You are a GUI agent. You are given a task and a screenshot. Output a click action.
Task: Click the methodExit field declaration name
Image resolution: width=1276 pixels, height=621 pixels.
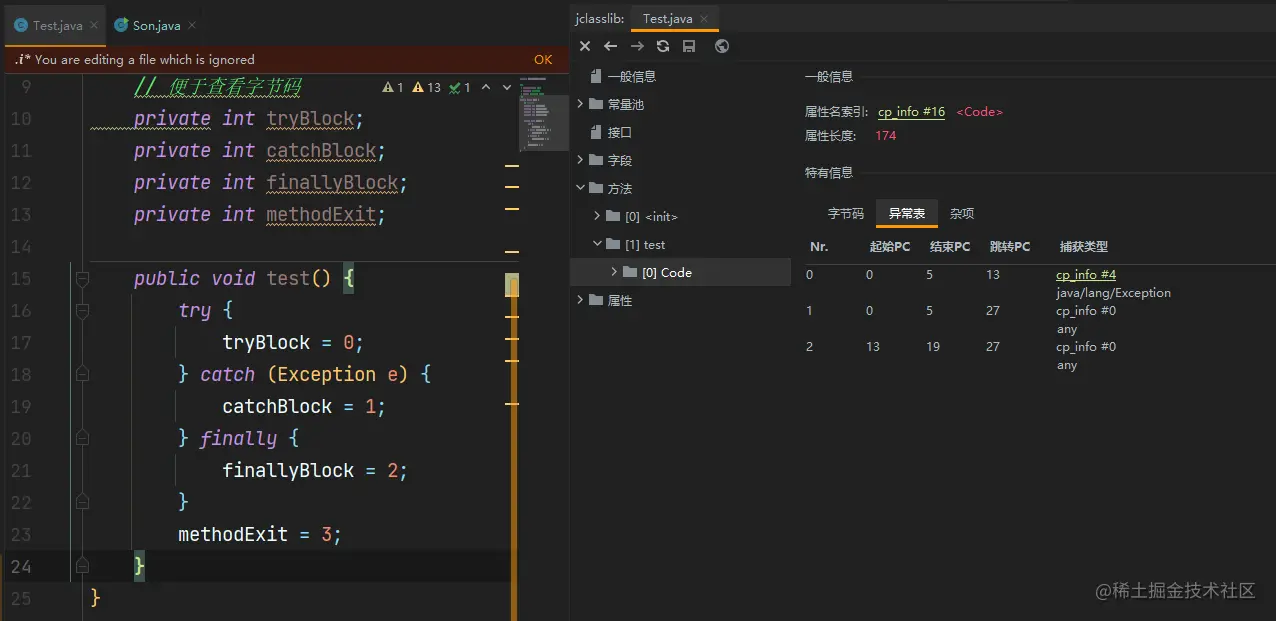(x=321, y=214)
